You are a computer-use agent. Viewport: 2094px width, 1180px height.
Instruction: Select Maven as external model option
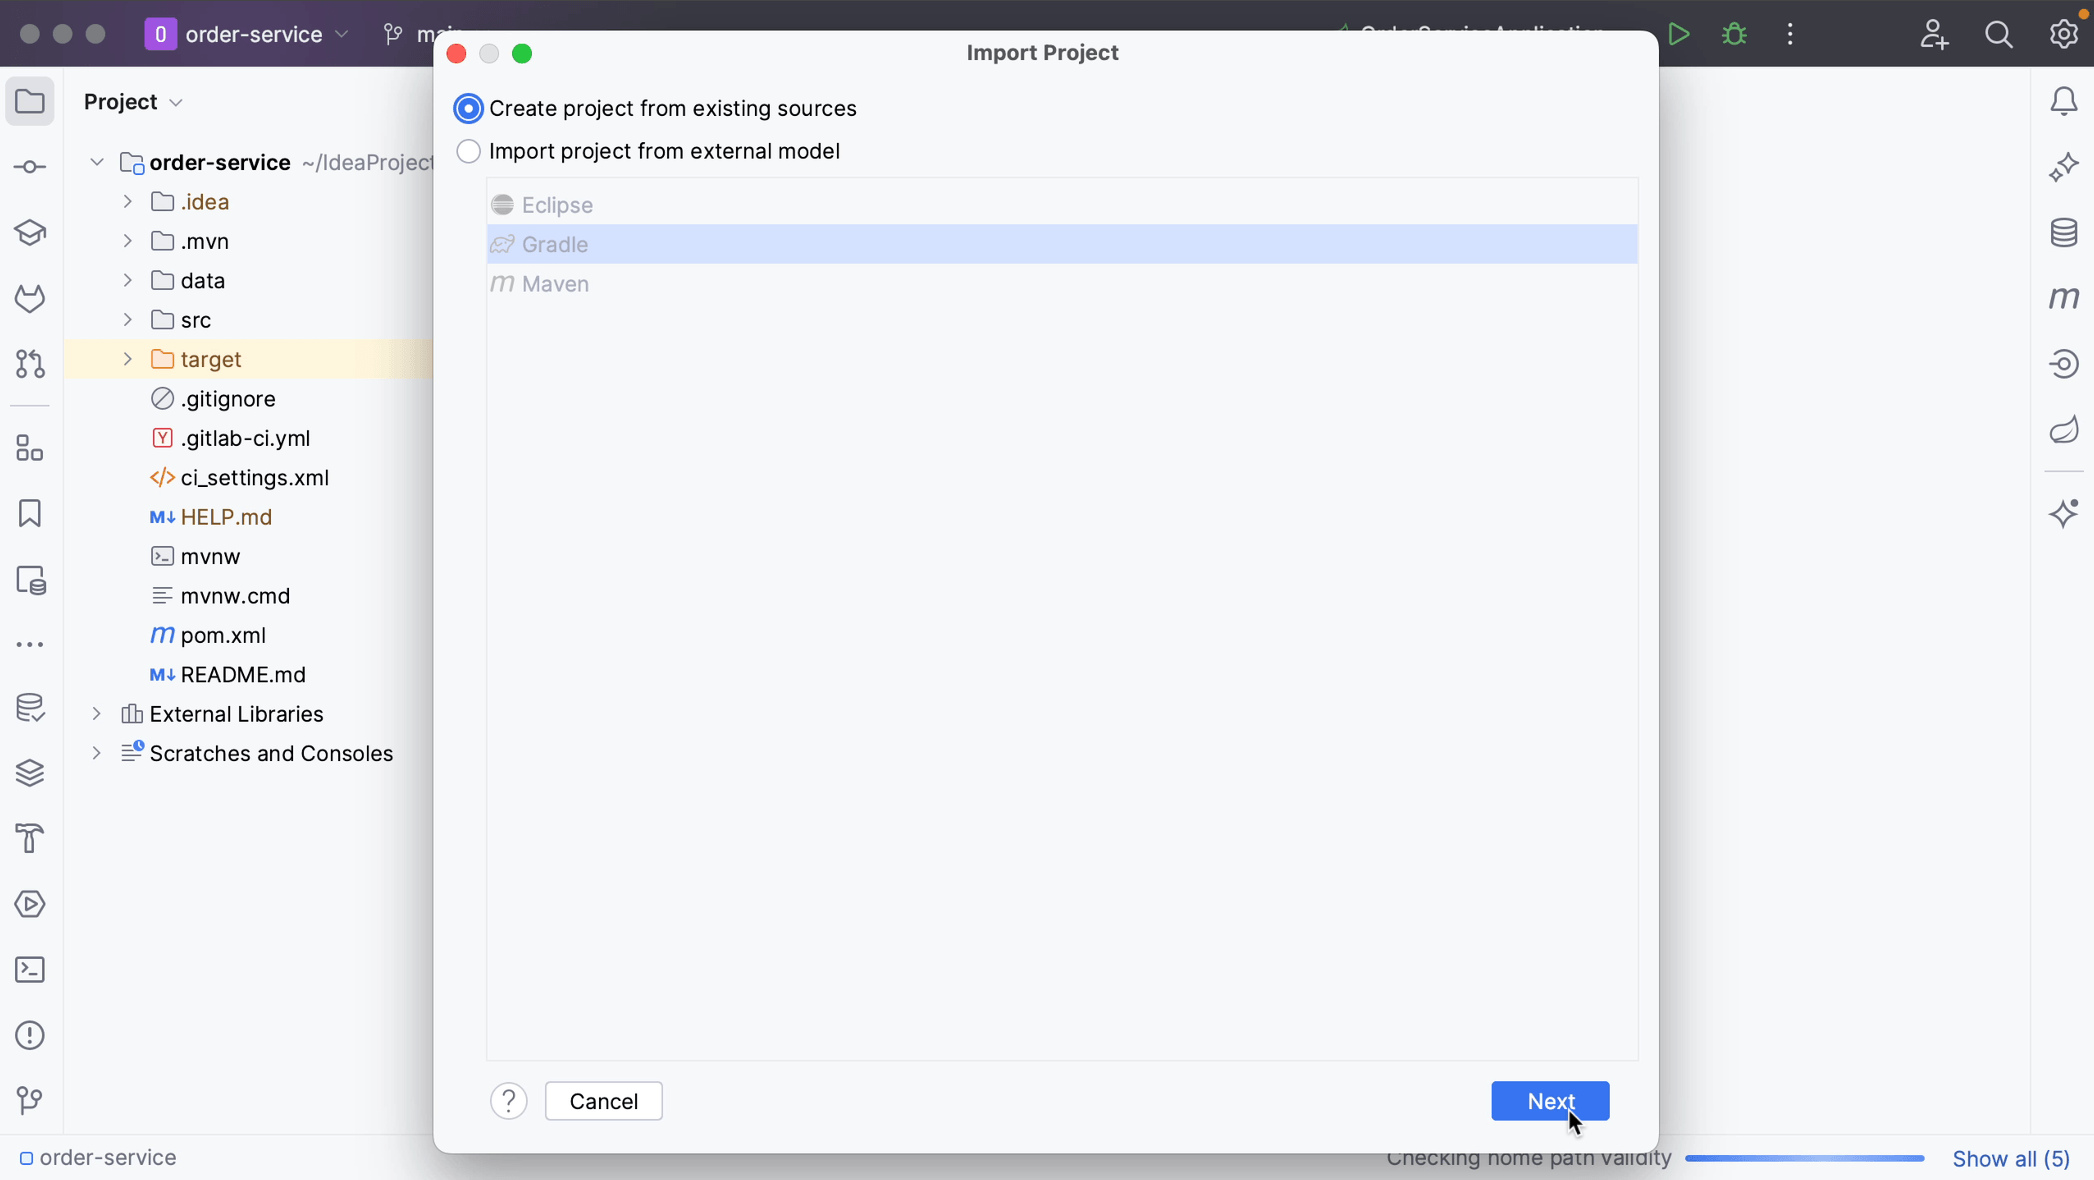click(555, 283)
